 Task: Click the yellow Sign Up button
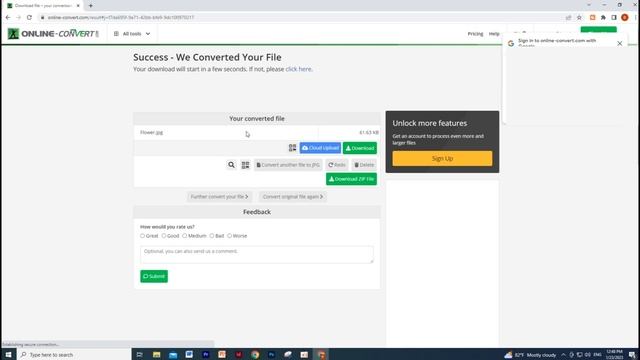[x=442, y=158]
